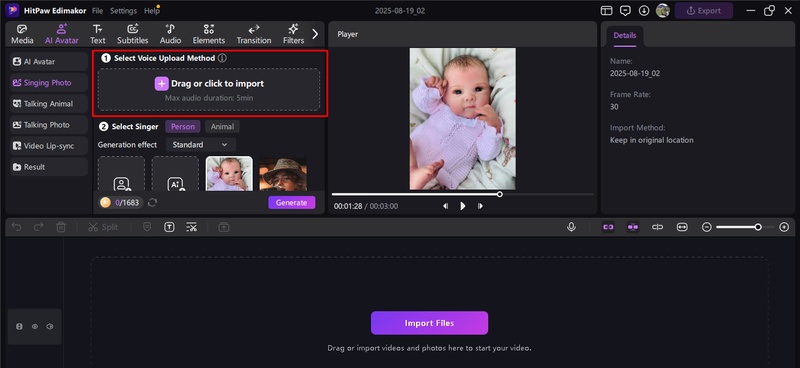Click the Redo icon in the timeline toolbar
The width and height of the screenshot is (800, 368).
[x=39, y=227]
